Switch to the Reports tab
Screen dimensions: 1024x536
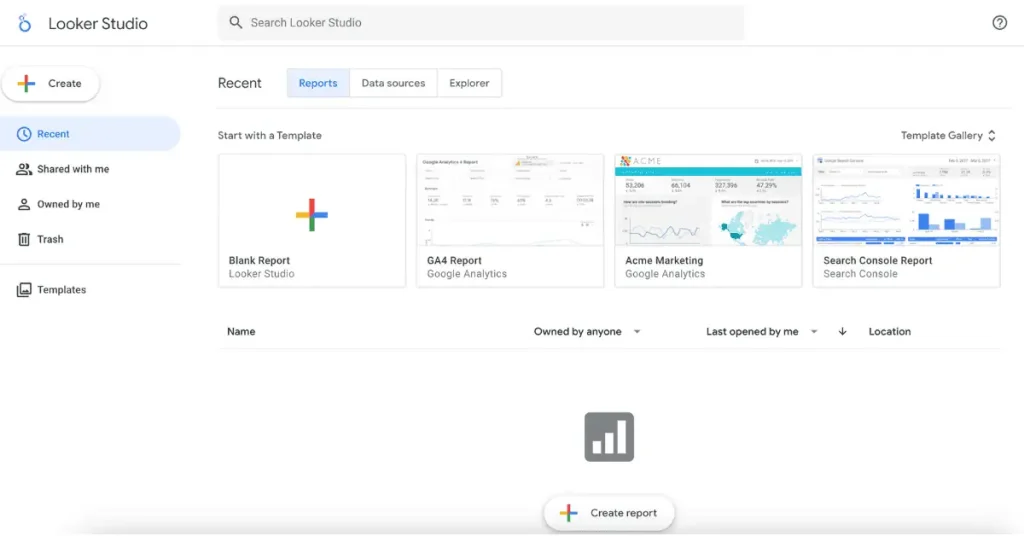pyautogui.click(x=318, y=83)
